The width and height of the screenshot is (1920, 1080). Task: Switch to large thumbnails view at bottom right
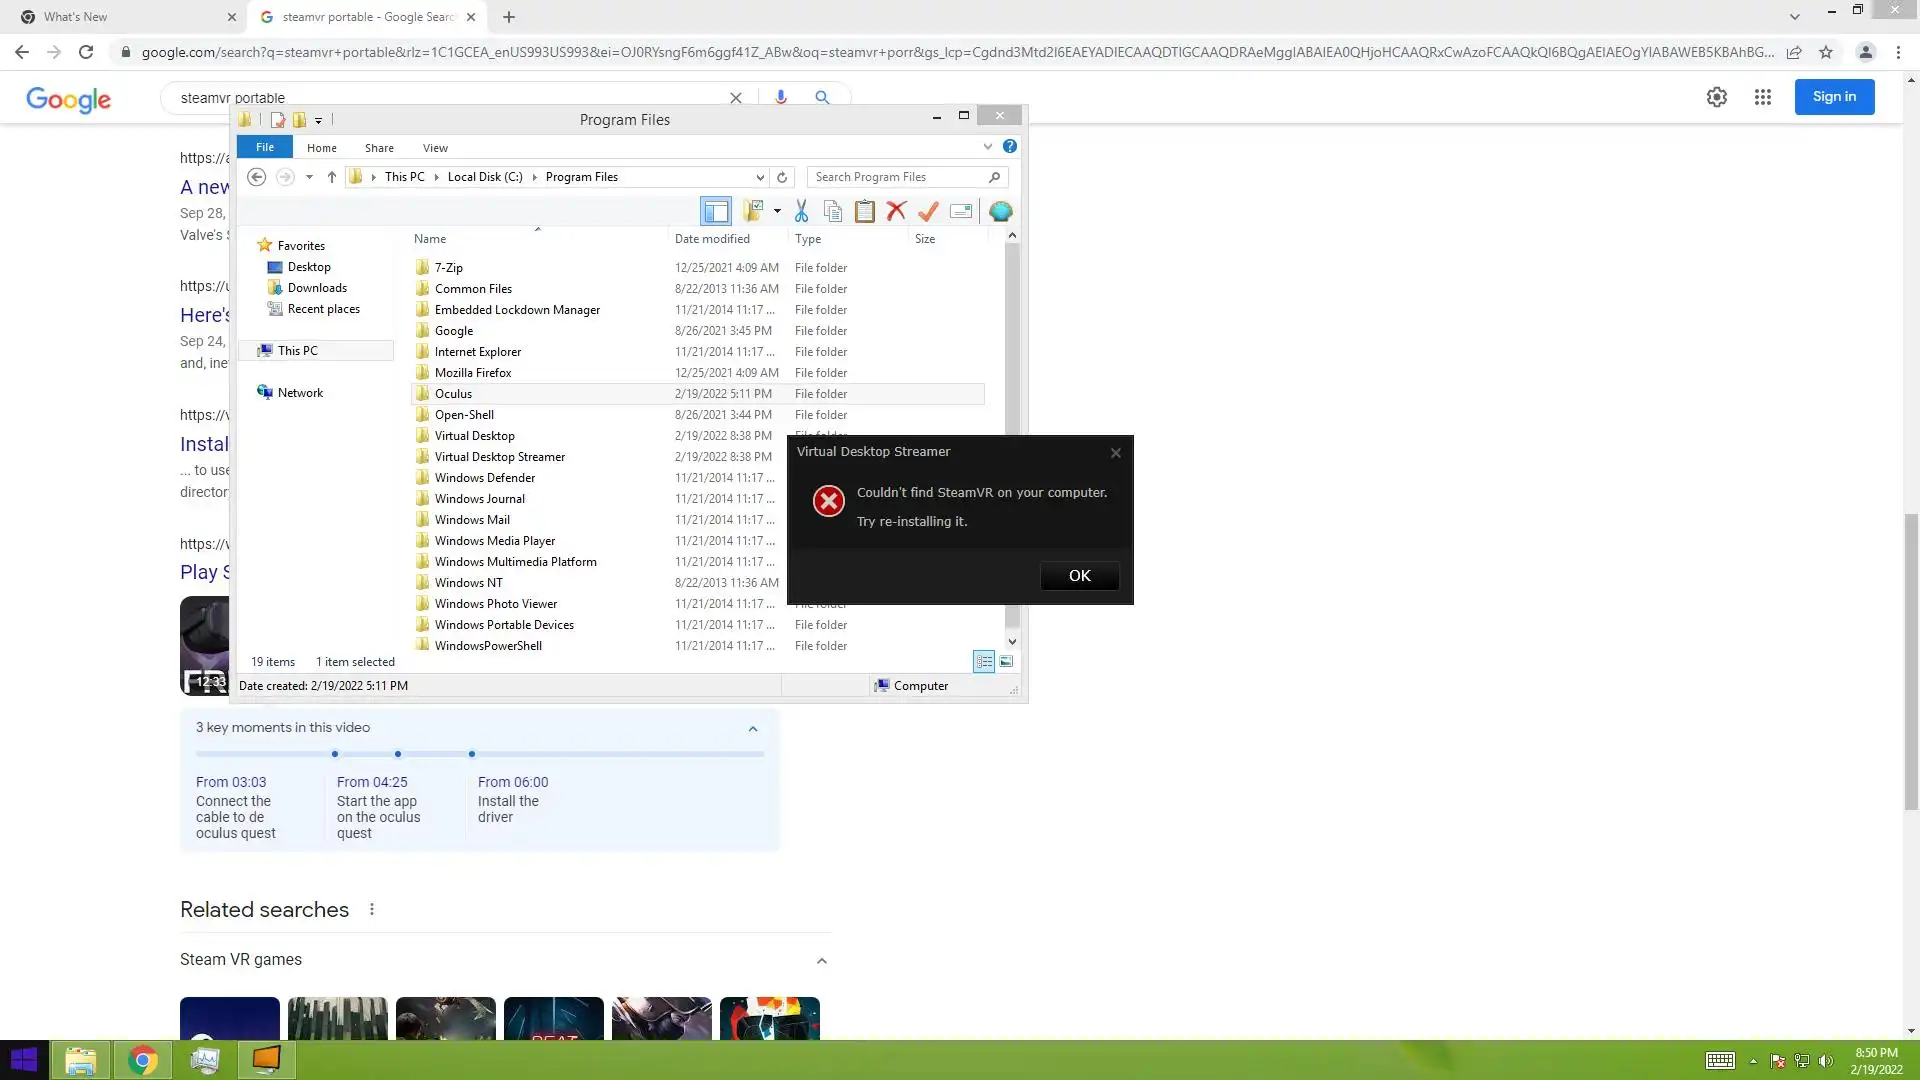1007,662
